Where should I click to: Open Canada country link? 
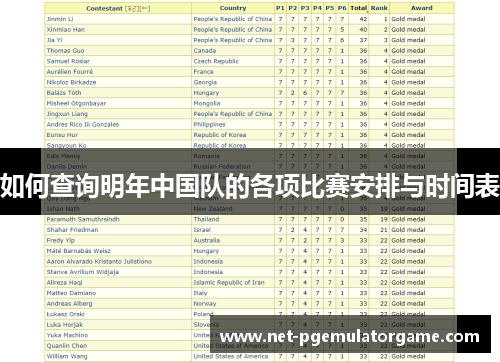coord(205,51)
